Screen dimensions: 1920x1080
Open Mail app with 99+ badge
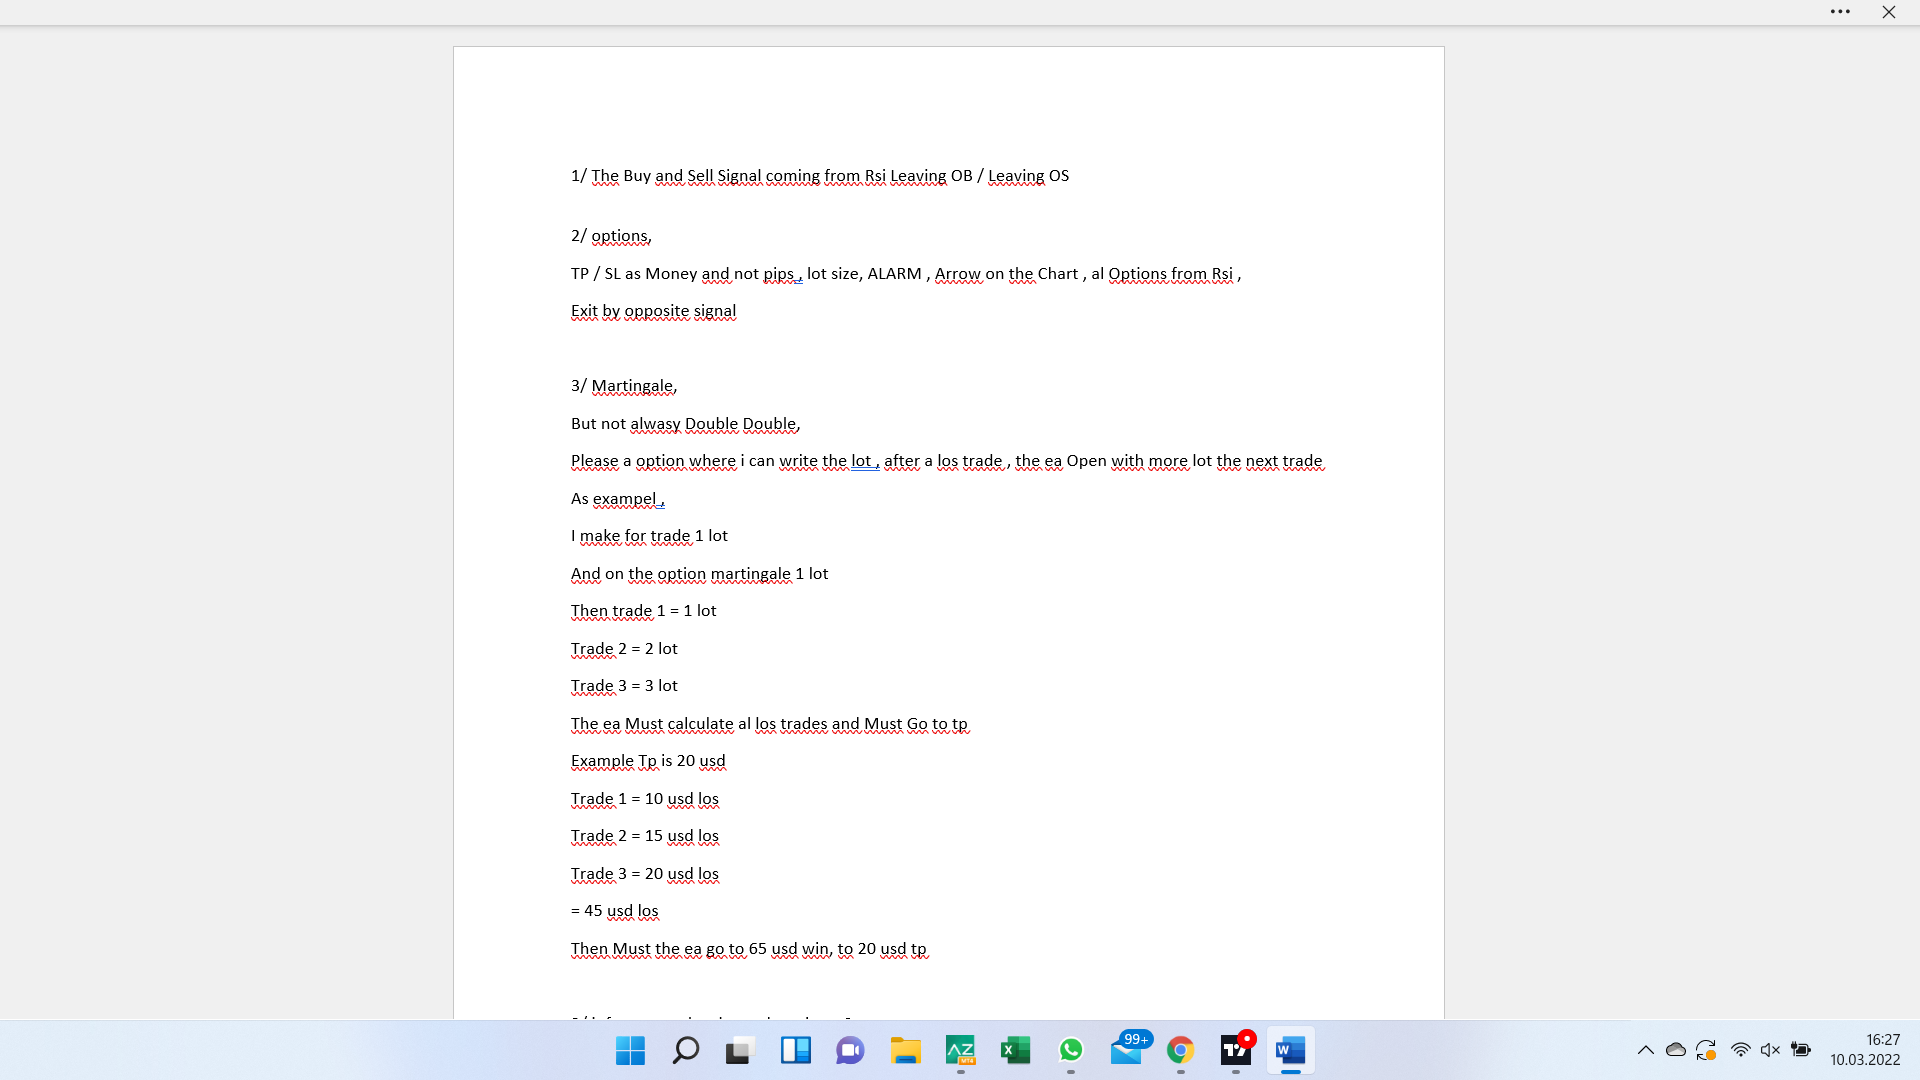pyautogui.click(x=1126, y=1050)
